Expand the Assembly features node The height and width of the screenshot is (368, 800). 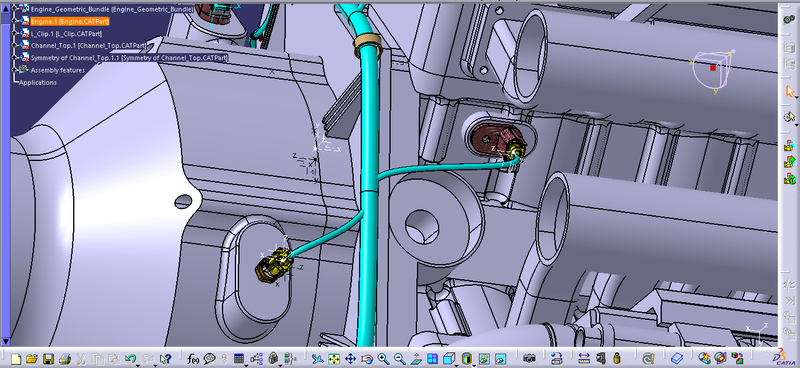[x=15, y=70]
